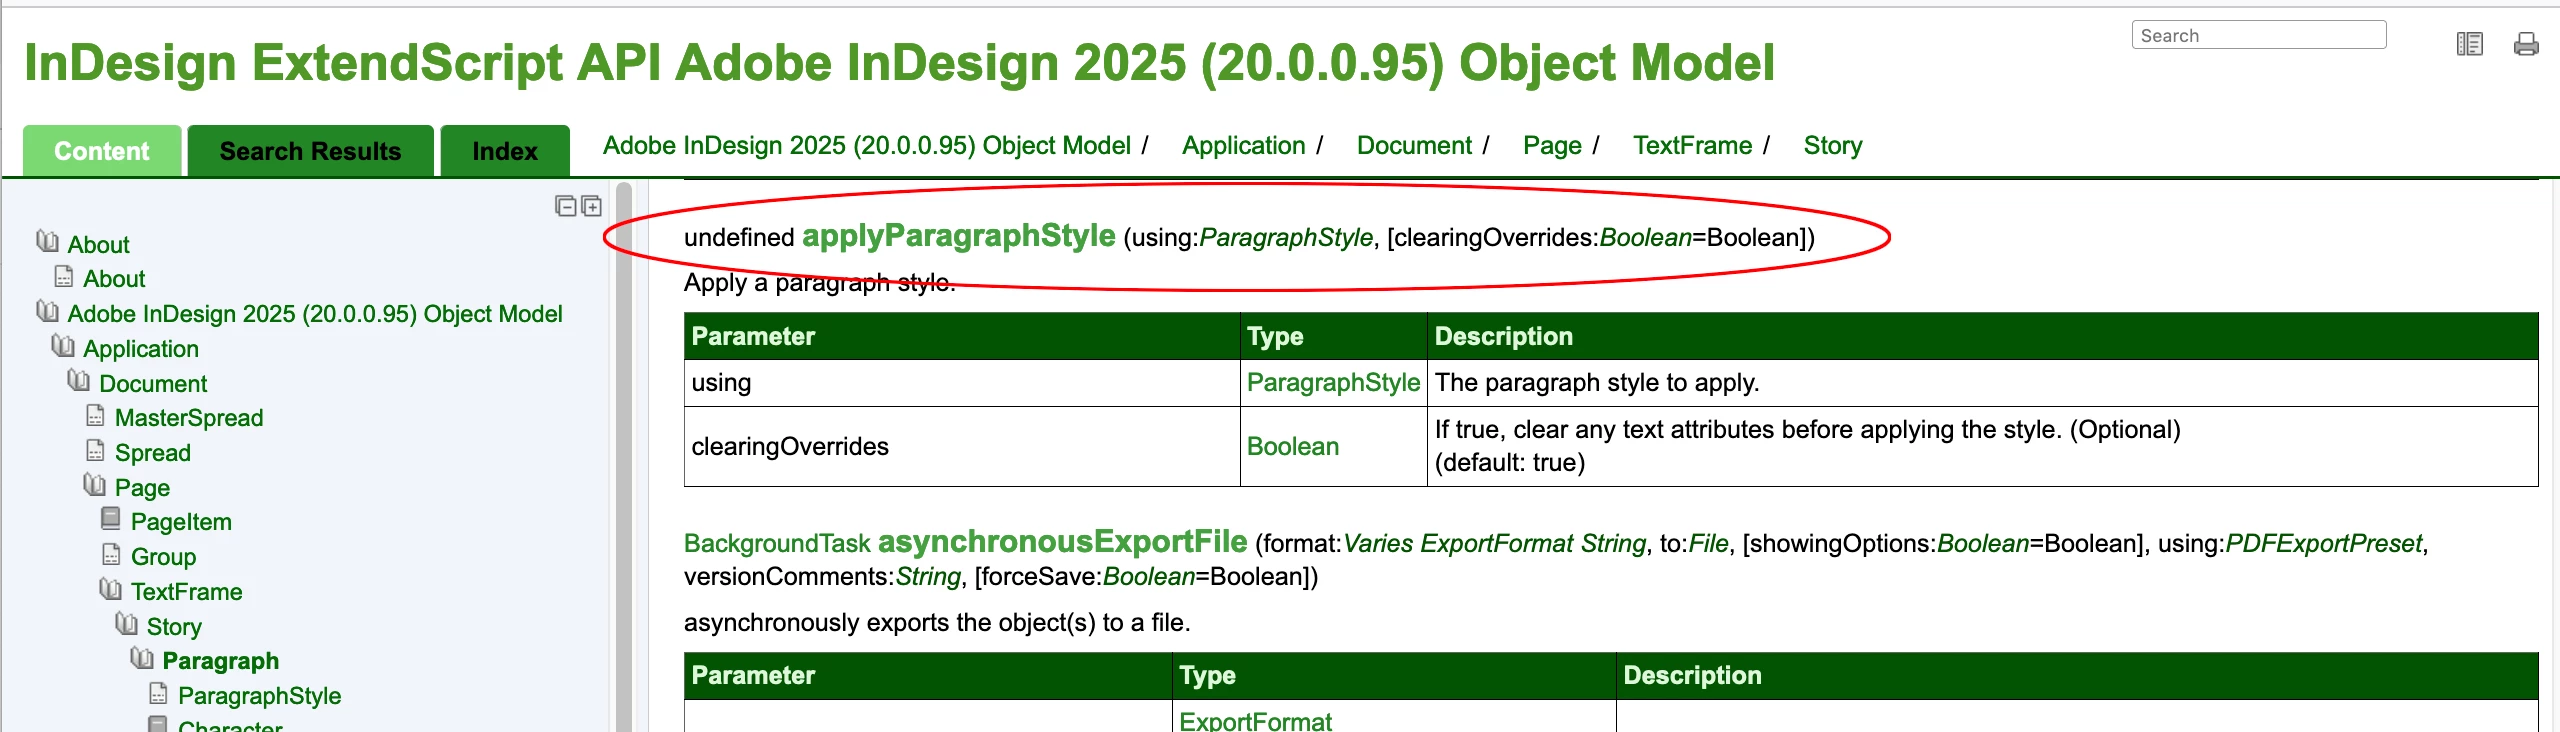Click the page title heading

pos(899,63)
